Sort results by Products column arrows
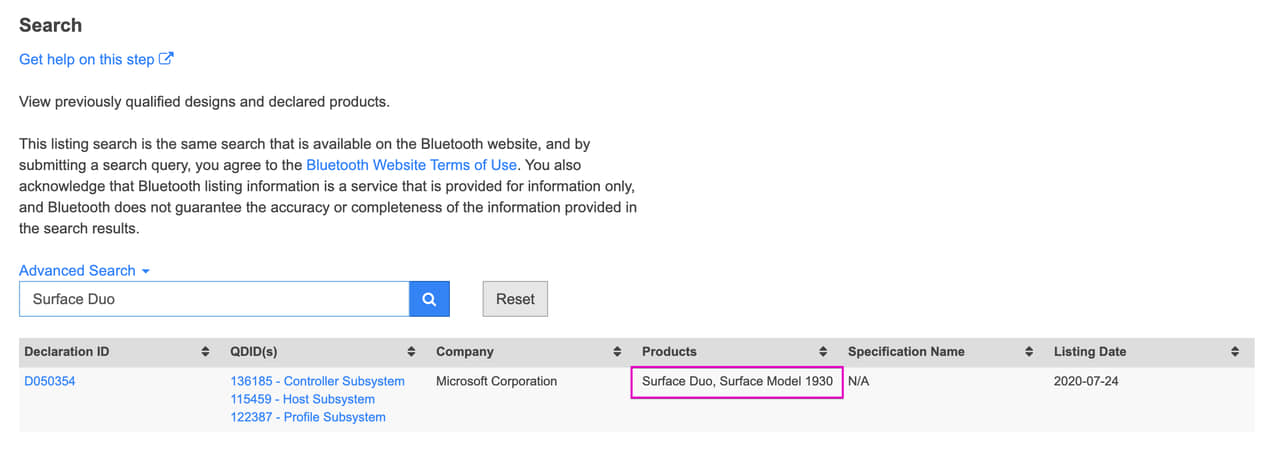Image resolution: width=1280 pixels, height=452 pixels. (823, 352)
